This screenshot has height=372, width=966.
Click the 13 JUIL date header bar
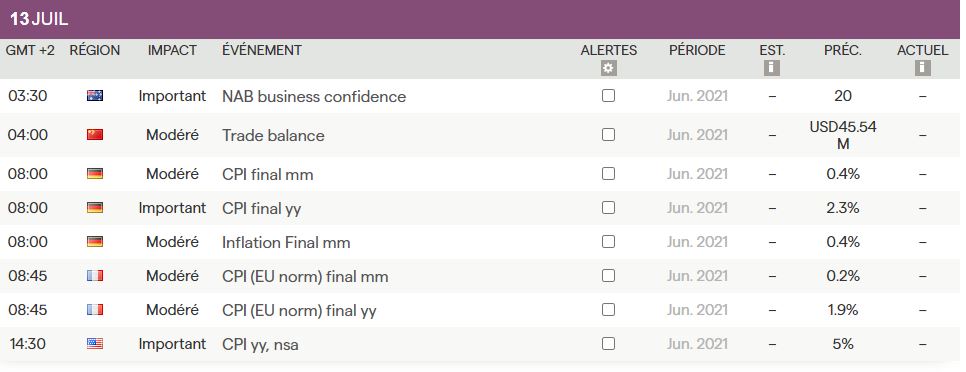coord(480,19)
